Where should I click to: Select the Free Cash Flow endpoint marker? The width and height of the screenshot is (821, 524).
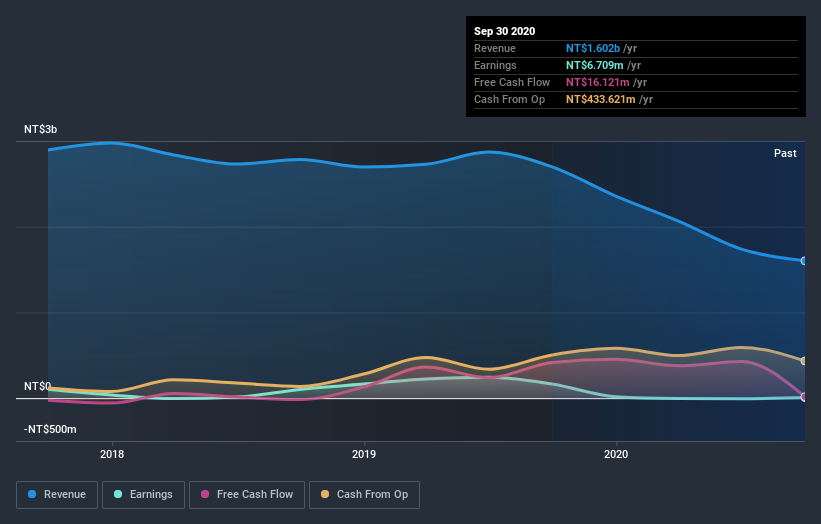pos(803,397)
